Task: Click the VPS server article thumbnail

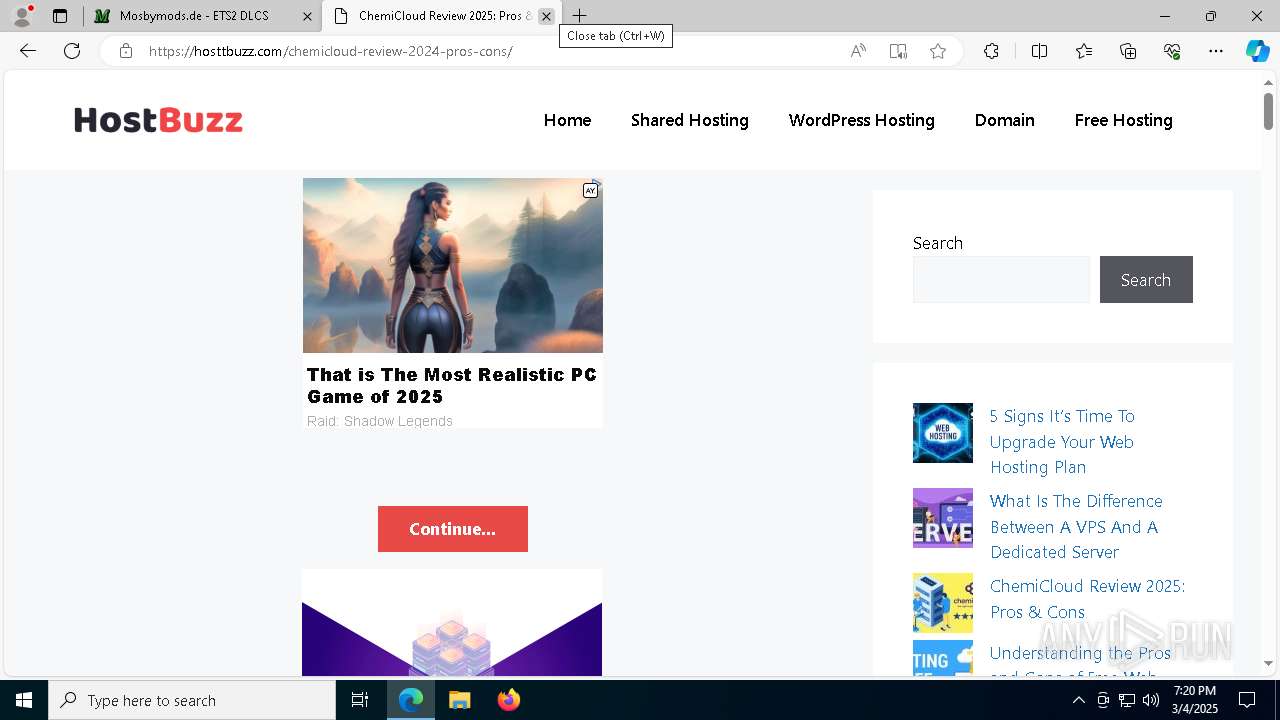Action: 943,518
